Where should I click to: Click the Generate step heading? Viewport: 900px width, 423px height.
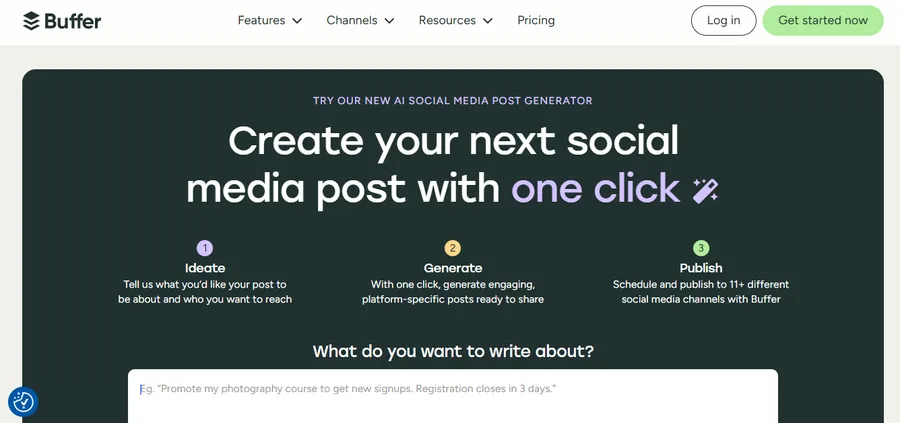(453, 268)
